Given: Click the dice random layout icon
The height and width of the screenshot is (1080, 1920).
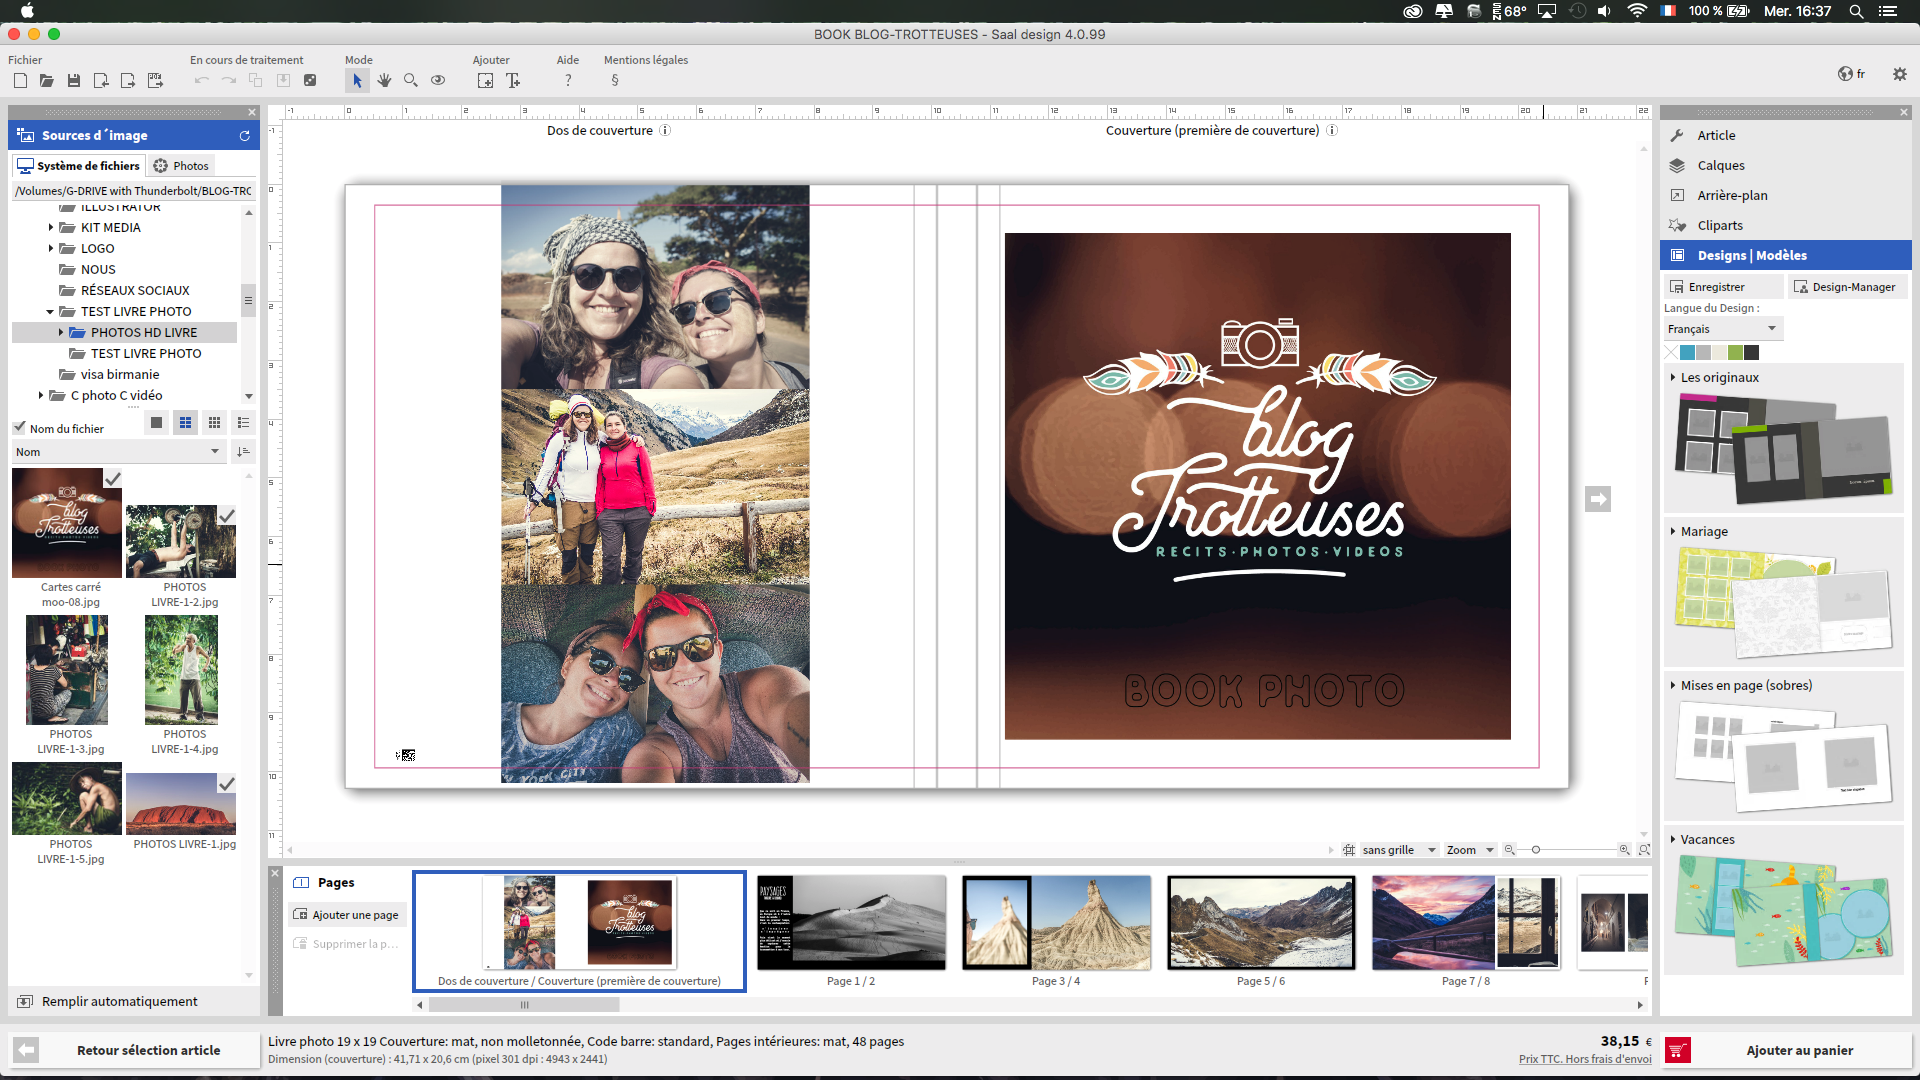Looking at the screenshot, I should coord(310,81).
